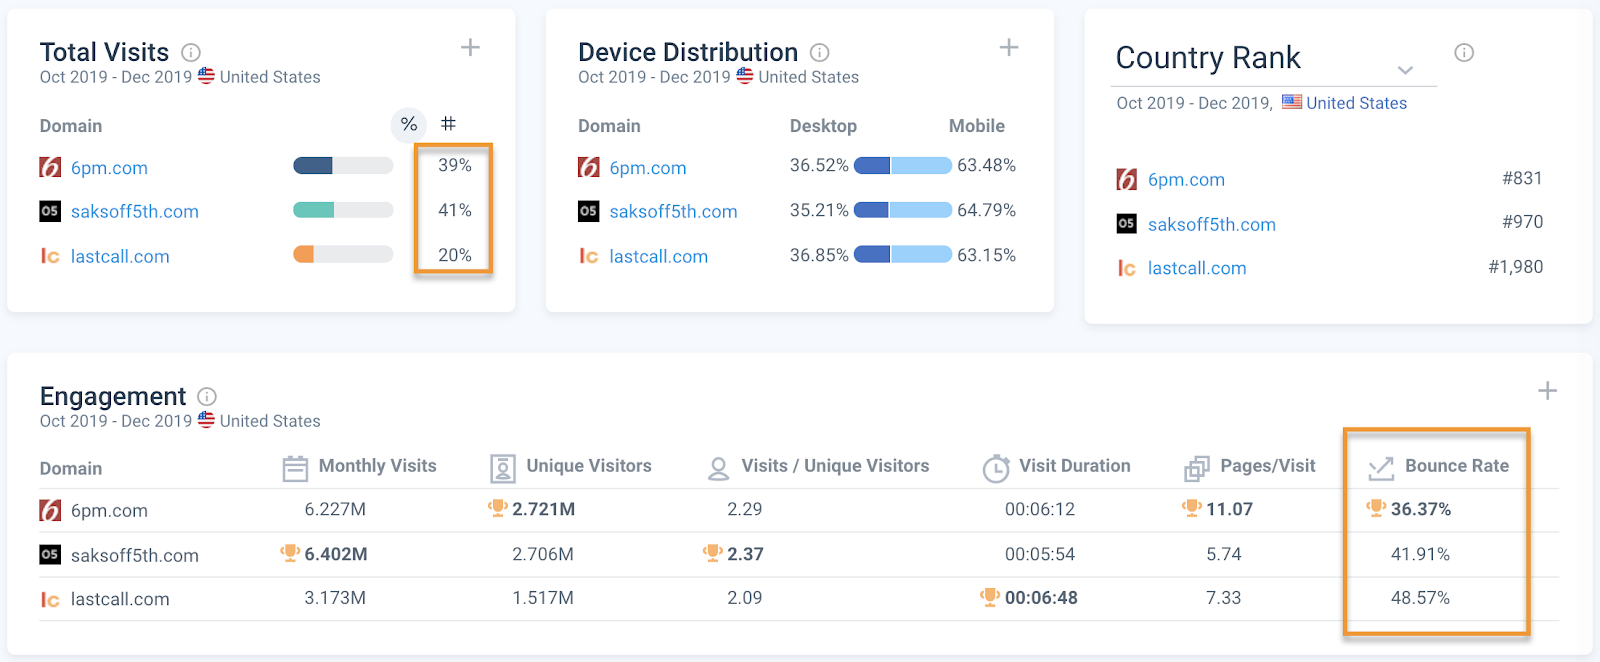Open lastcall.com link in Country Rank
This screenshot has height=662, width=1600.
pyautogui.click(x=1197, y=269)
